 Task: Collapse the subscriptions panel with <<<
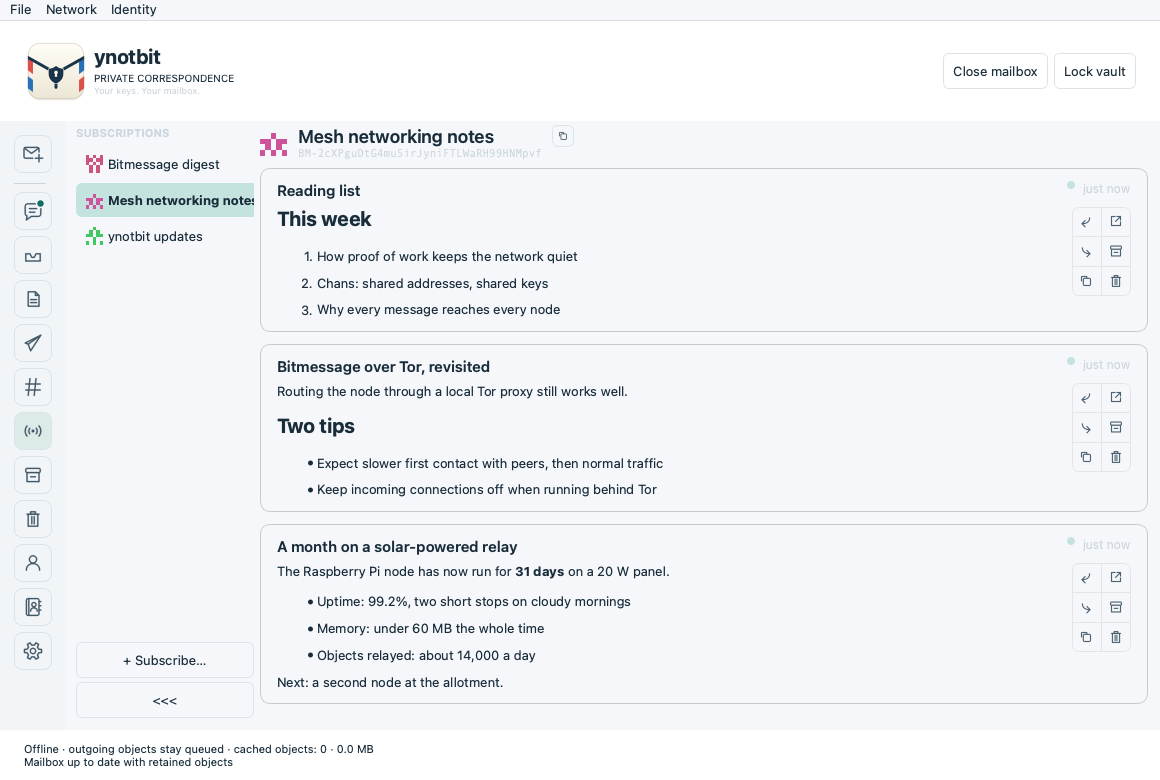tap(165, 700)
